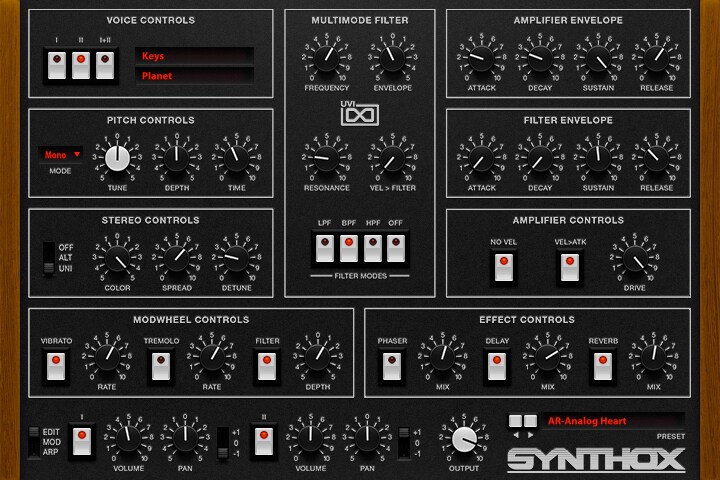This screenshot has width=720, height=480.
Task: Select the next preset arrow
Action: coord(530,435)
